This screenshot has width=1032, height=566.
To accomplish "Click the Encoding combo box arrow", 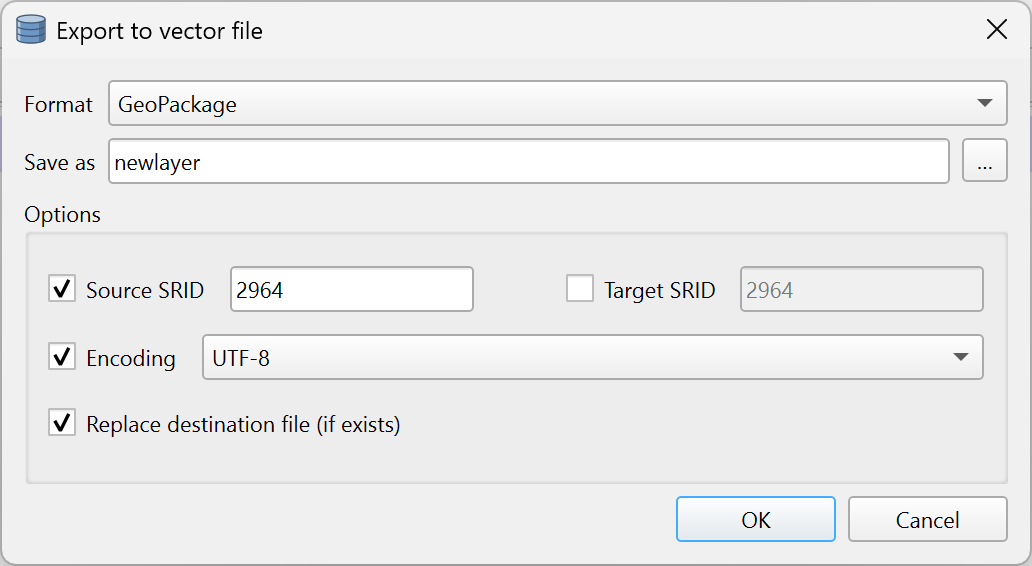I will pos(960,357).
